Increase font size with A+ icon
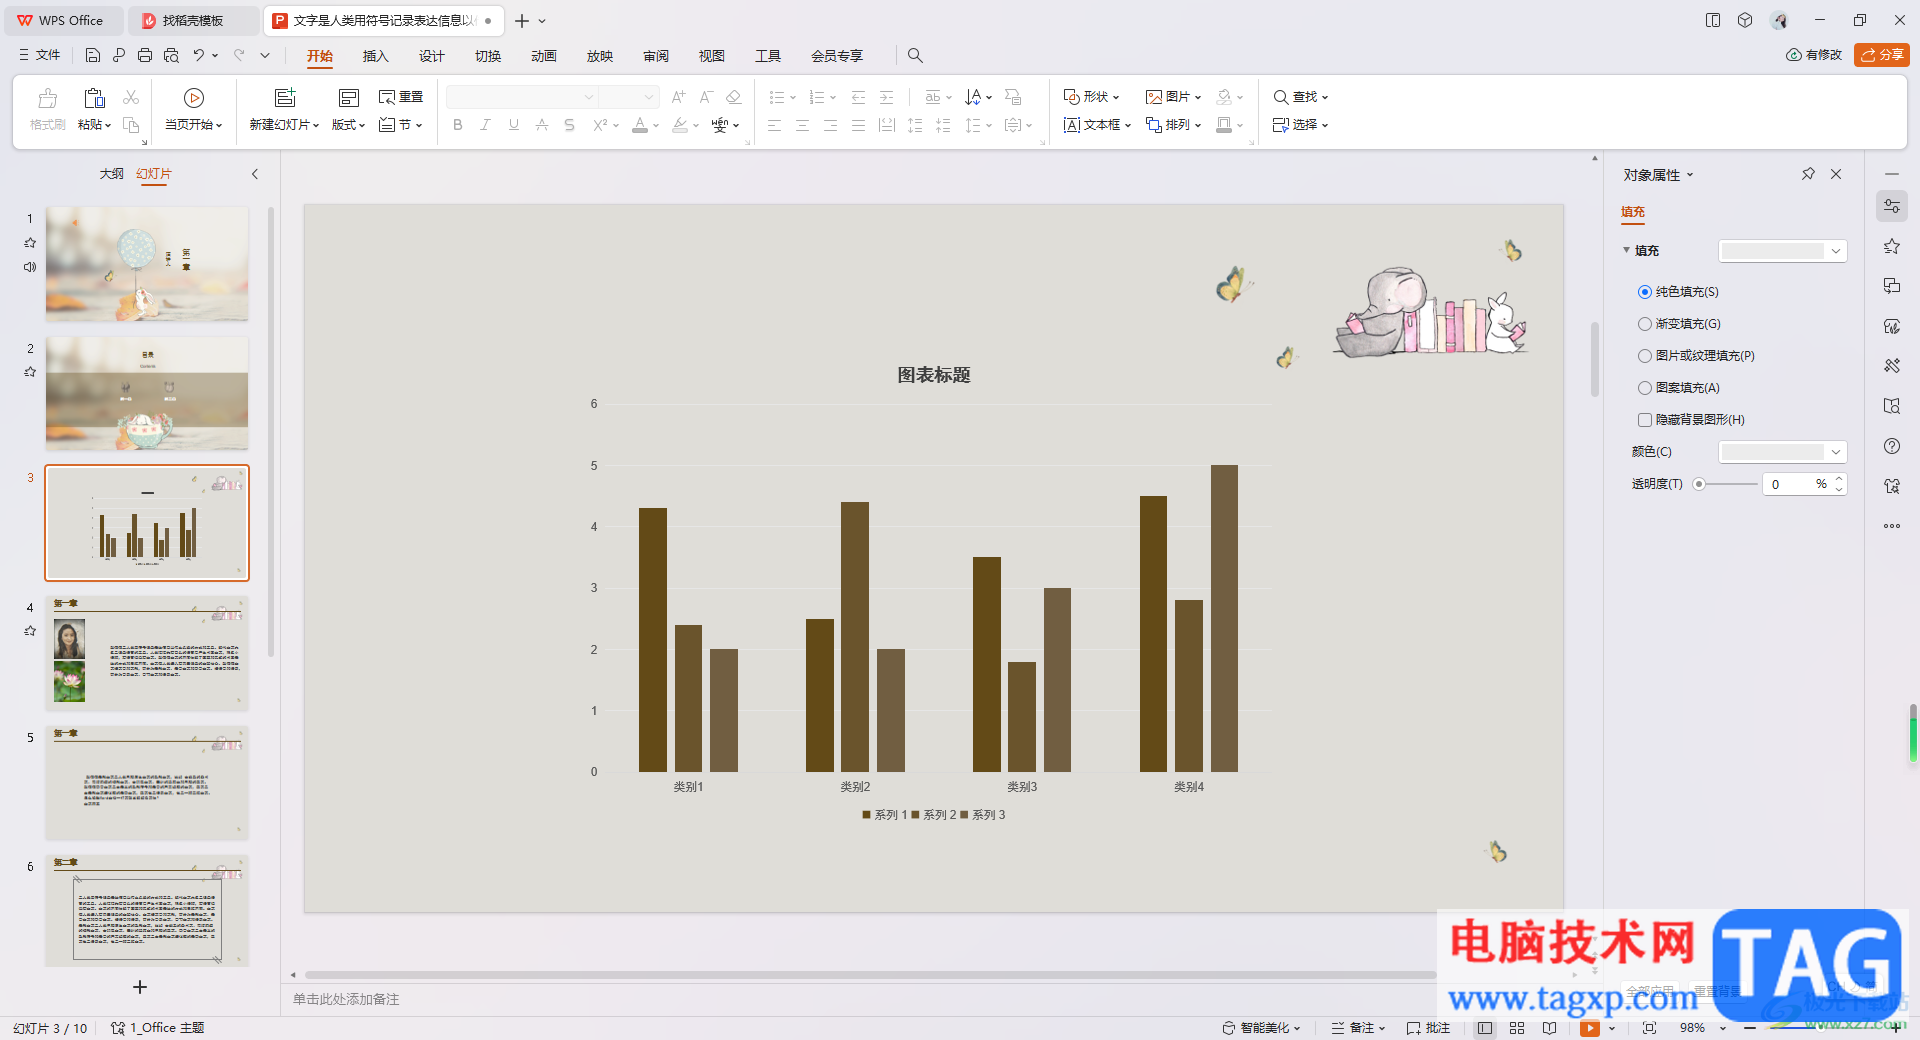The width and height of the screenshot is (1920, 1040). 678,97
